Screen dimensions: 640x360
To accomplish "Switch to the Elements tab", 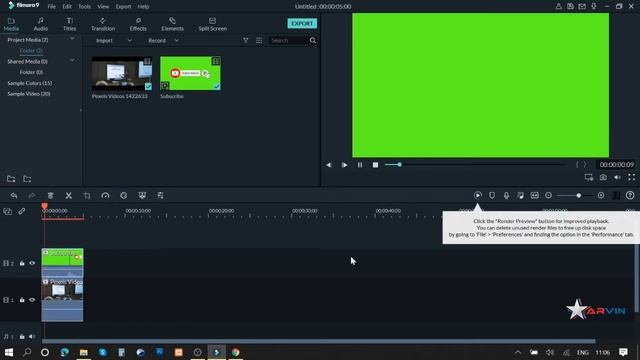I will 172,24.
